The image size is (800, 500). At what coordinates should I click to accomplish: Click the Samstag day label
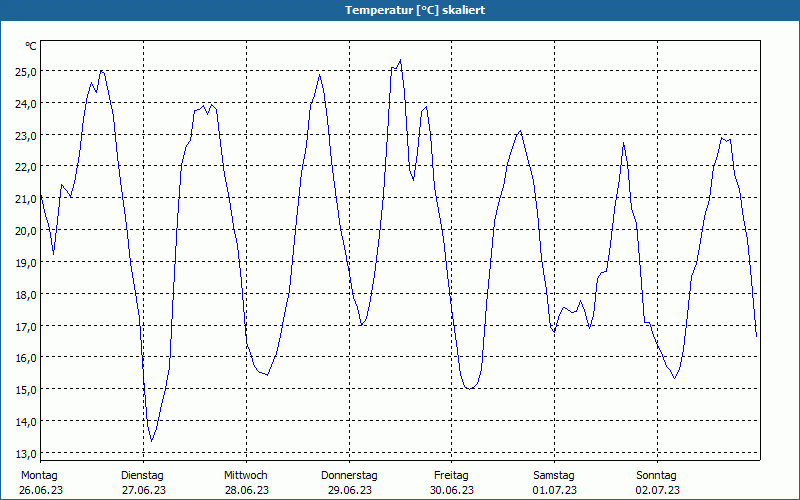554,475
